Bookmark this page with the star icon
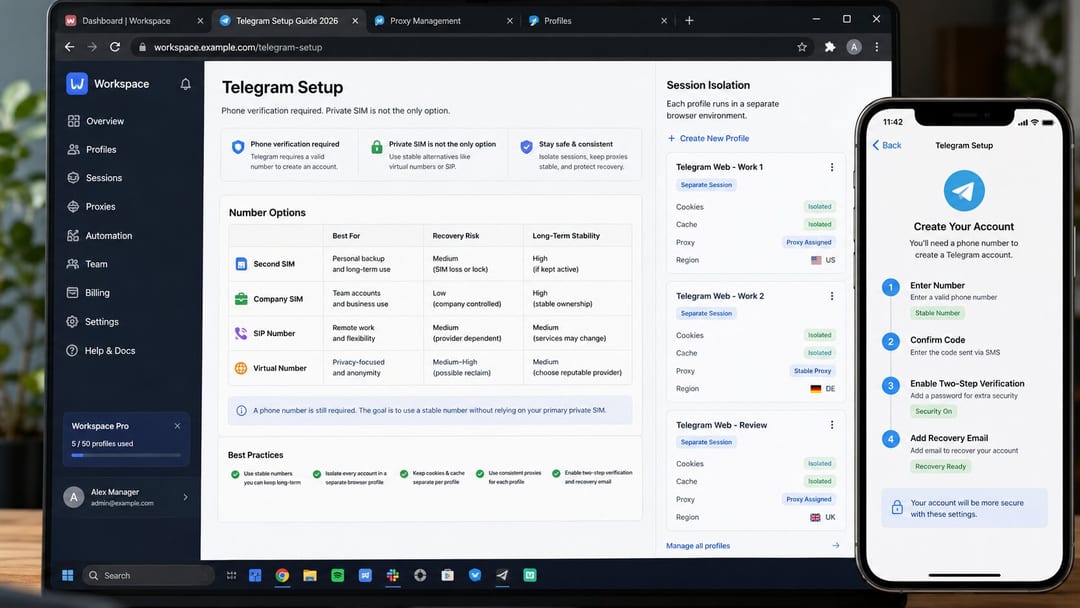 pos(802,47)
